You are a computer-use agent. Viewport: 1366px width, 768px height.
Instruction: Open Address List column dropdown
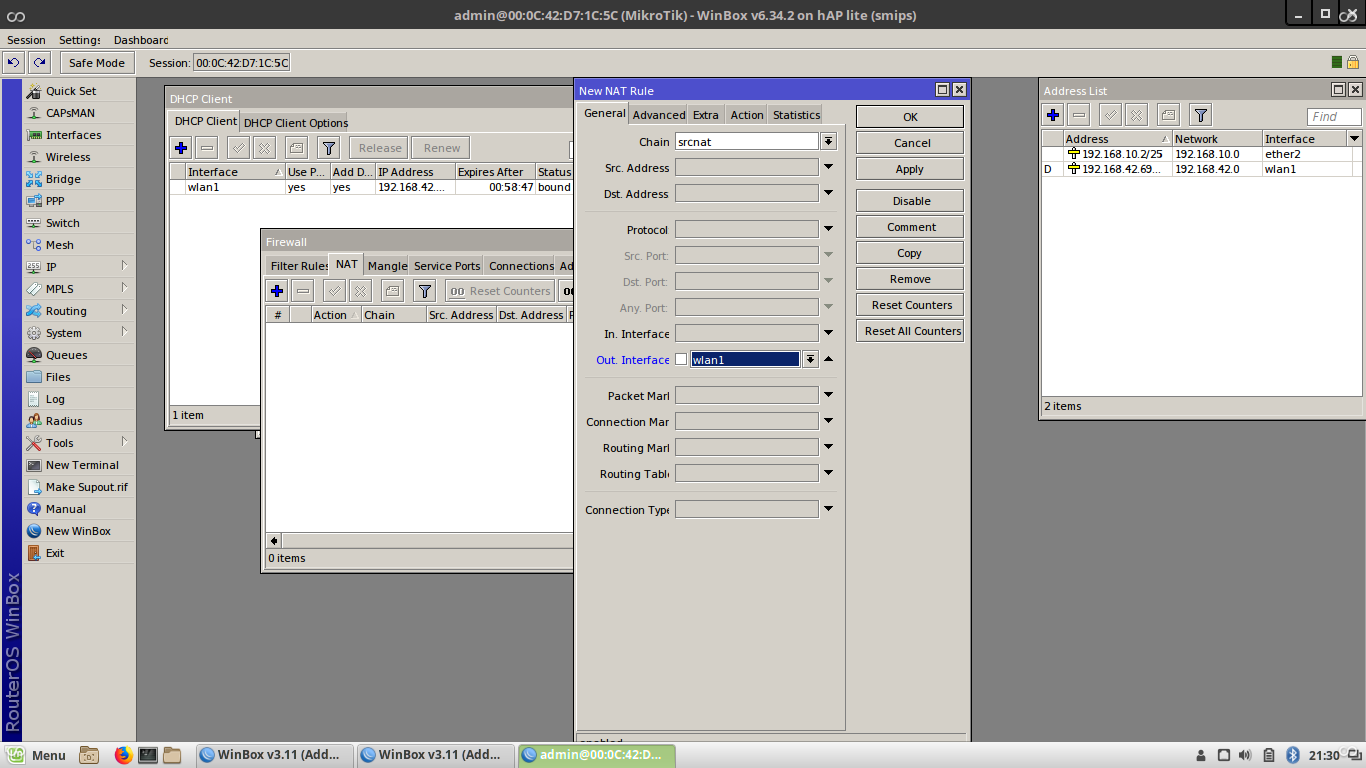point(1354,138)
